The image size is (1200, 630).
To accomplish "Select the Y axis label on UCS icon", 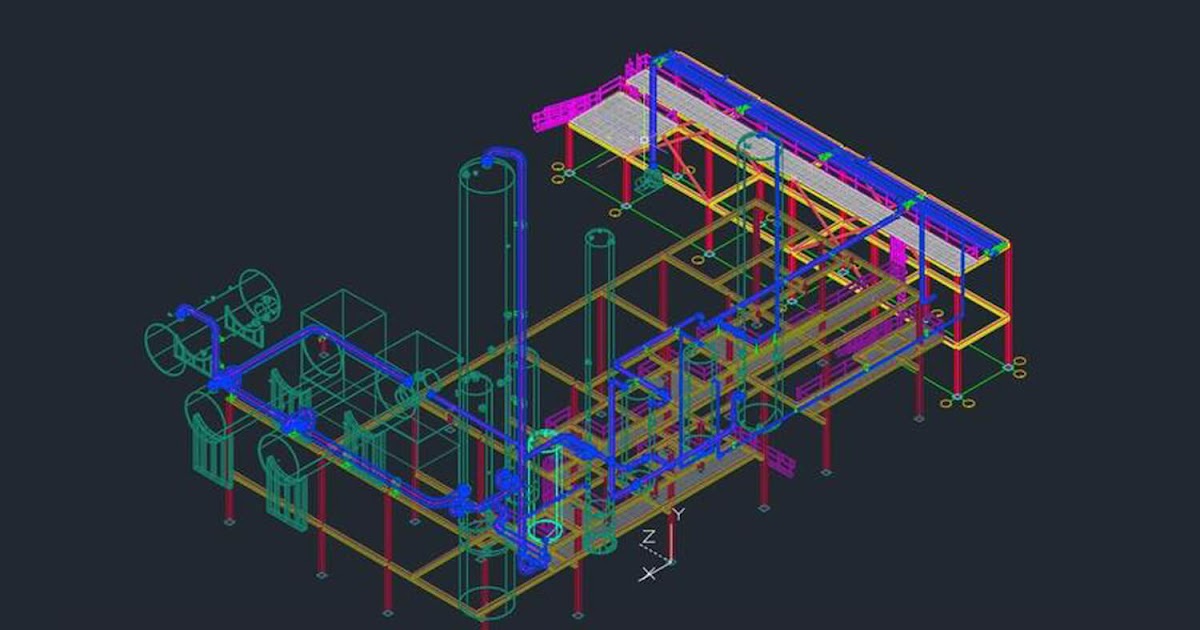I will [x=678, y=512].
